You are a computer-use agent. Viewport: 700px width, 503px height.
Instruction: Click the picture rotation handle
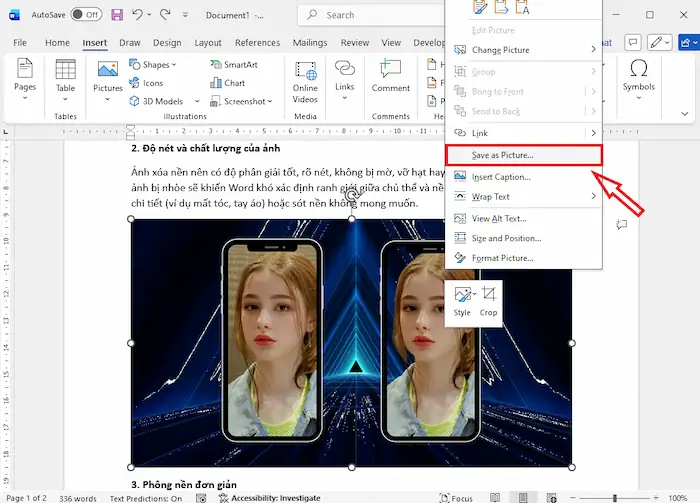coord(352,195)
